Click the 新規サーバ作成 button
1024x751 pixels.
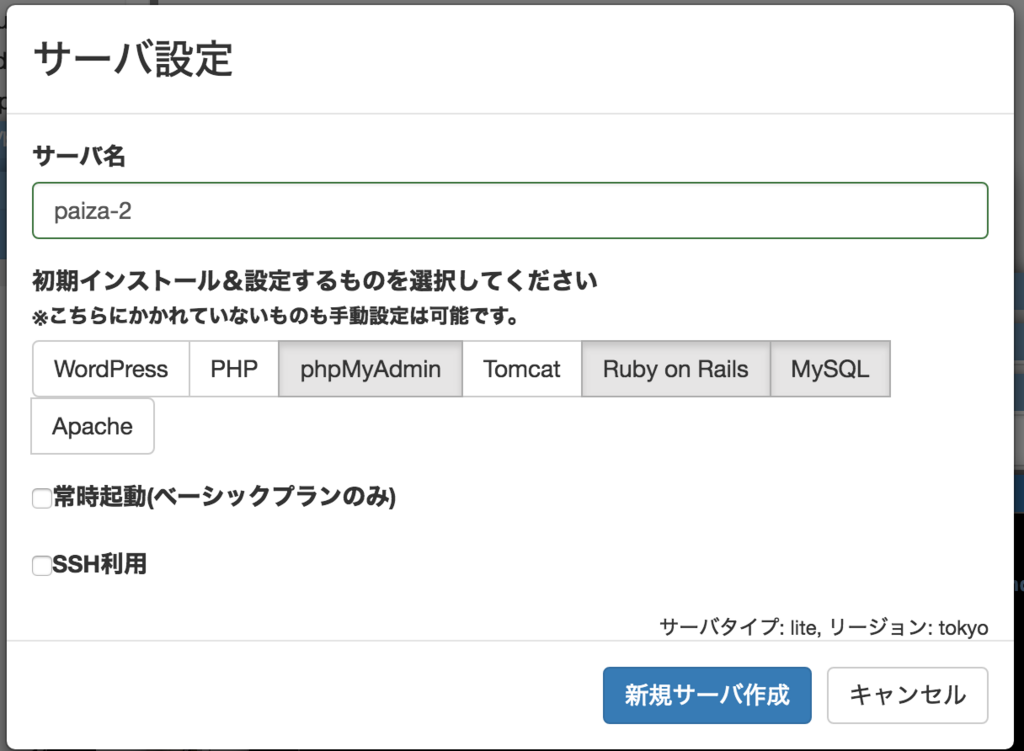707,695
